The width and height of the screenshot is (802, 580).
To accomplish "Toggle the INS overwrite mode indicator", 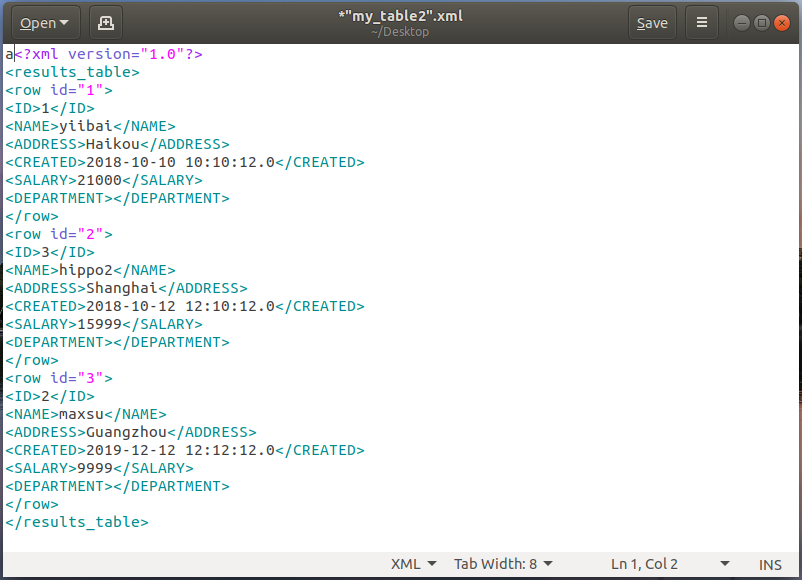I will pyautogui.click(x=770, y=564).
